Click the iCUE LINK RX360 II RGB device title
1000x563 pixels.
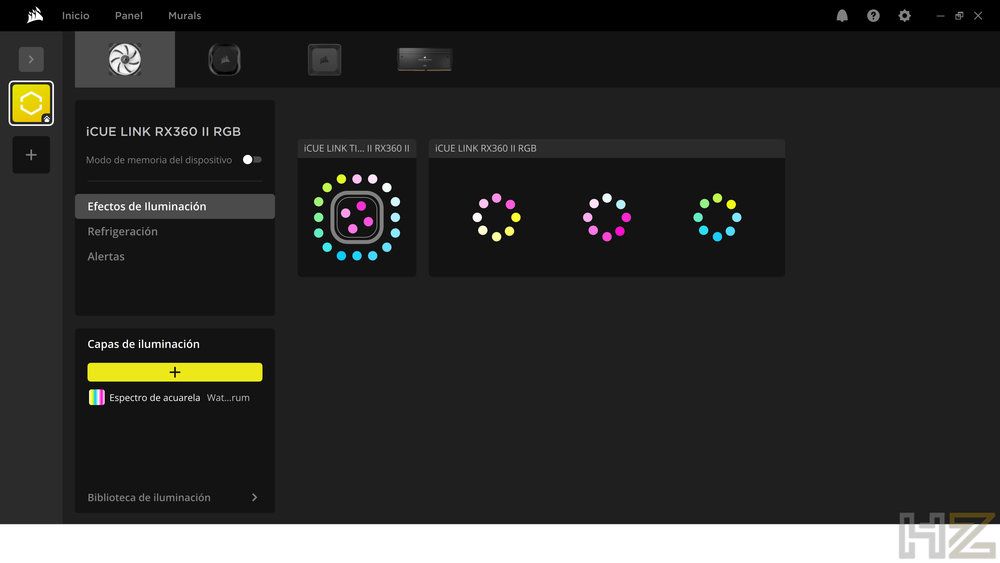pyautogui.click(x=163, y=131)
